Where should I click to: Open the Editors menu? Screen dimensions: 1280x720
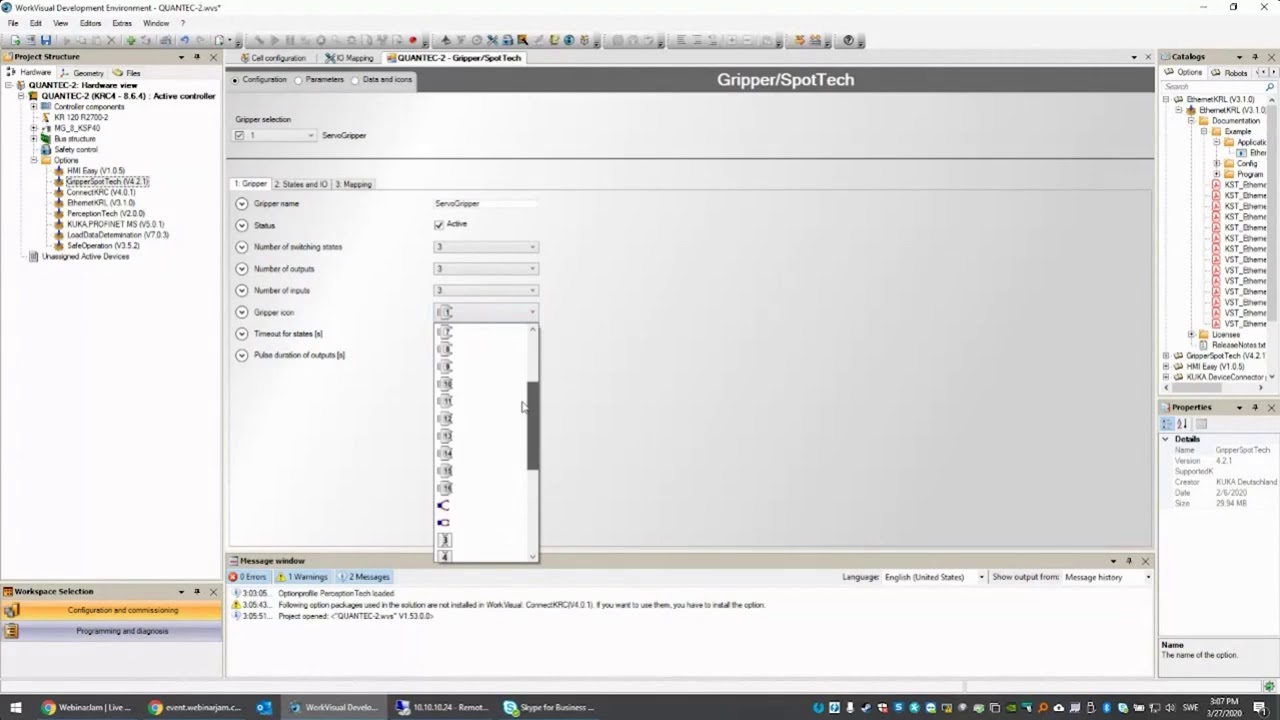(90, 23)
